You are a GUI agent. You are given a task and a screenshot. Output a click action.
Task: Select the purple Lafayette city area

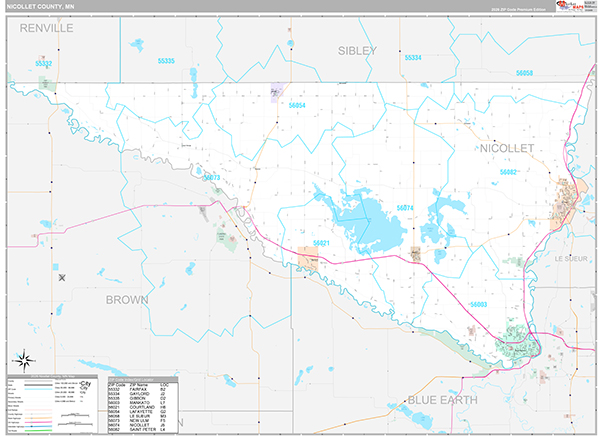pyautogui.click(x=276, y=93)
